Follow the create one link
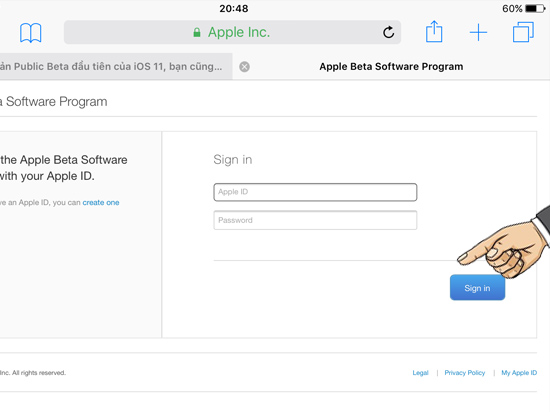The width and height of the screenshot is (550, 412). (x=101, y=203)
